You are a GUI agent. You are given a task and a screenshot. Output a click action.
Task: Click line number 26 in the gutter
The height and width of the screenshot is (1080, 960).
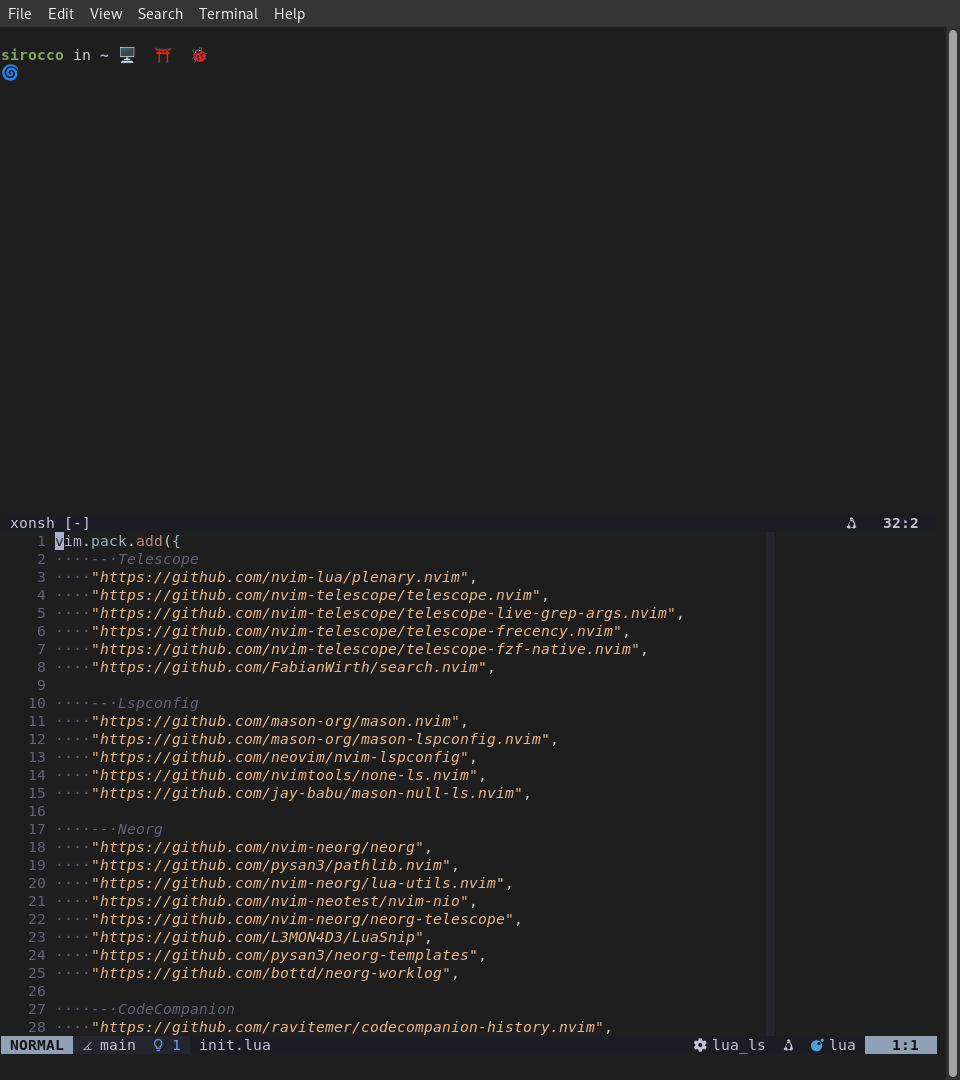click(x=36, y=991)
